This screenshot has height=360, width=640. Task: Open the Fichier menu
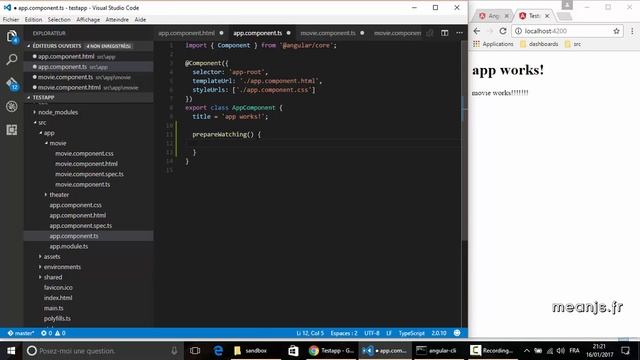click(x=11, y=20)
